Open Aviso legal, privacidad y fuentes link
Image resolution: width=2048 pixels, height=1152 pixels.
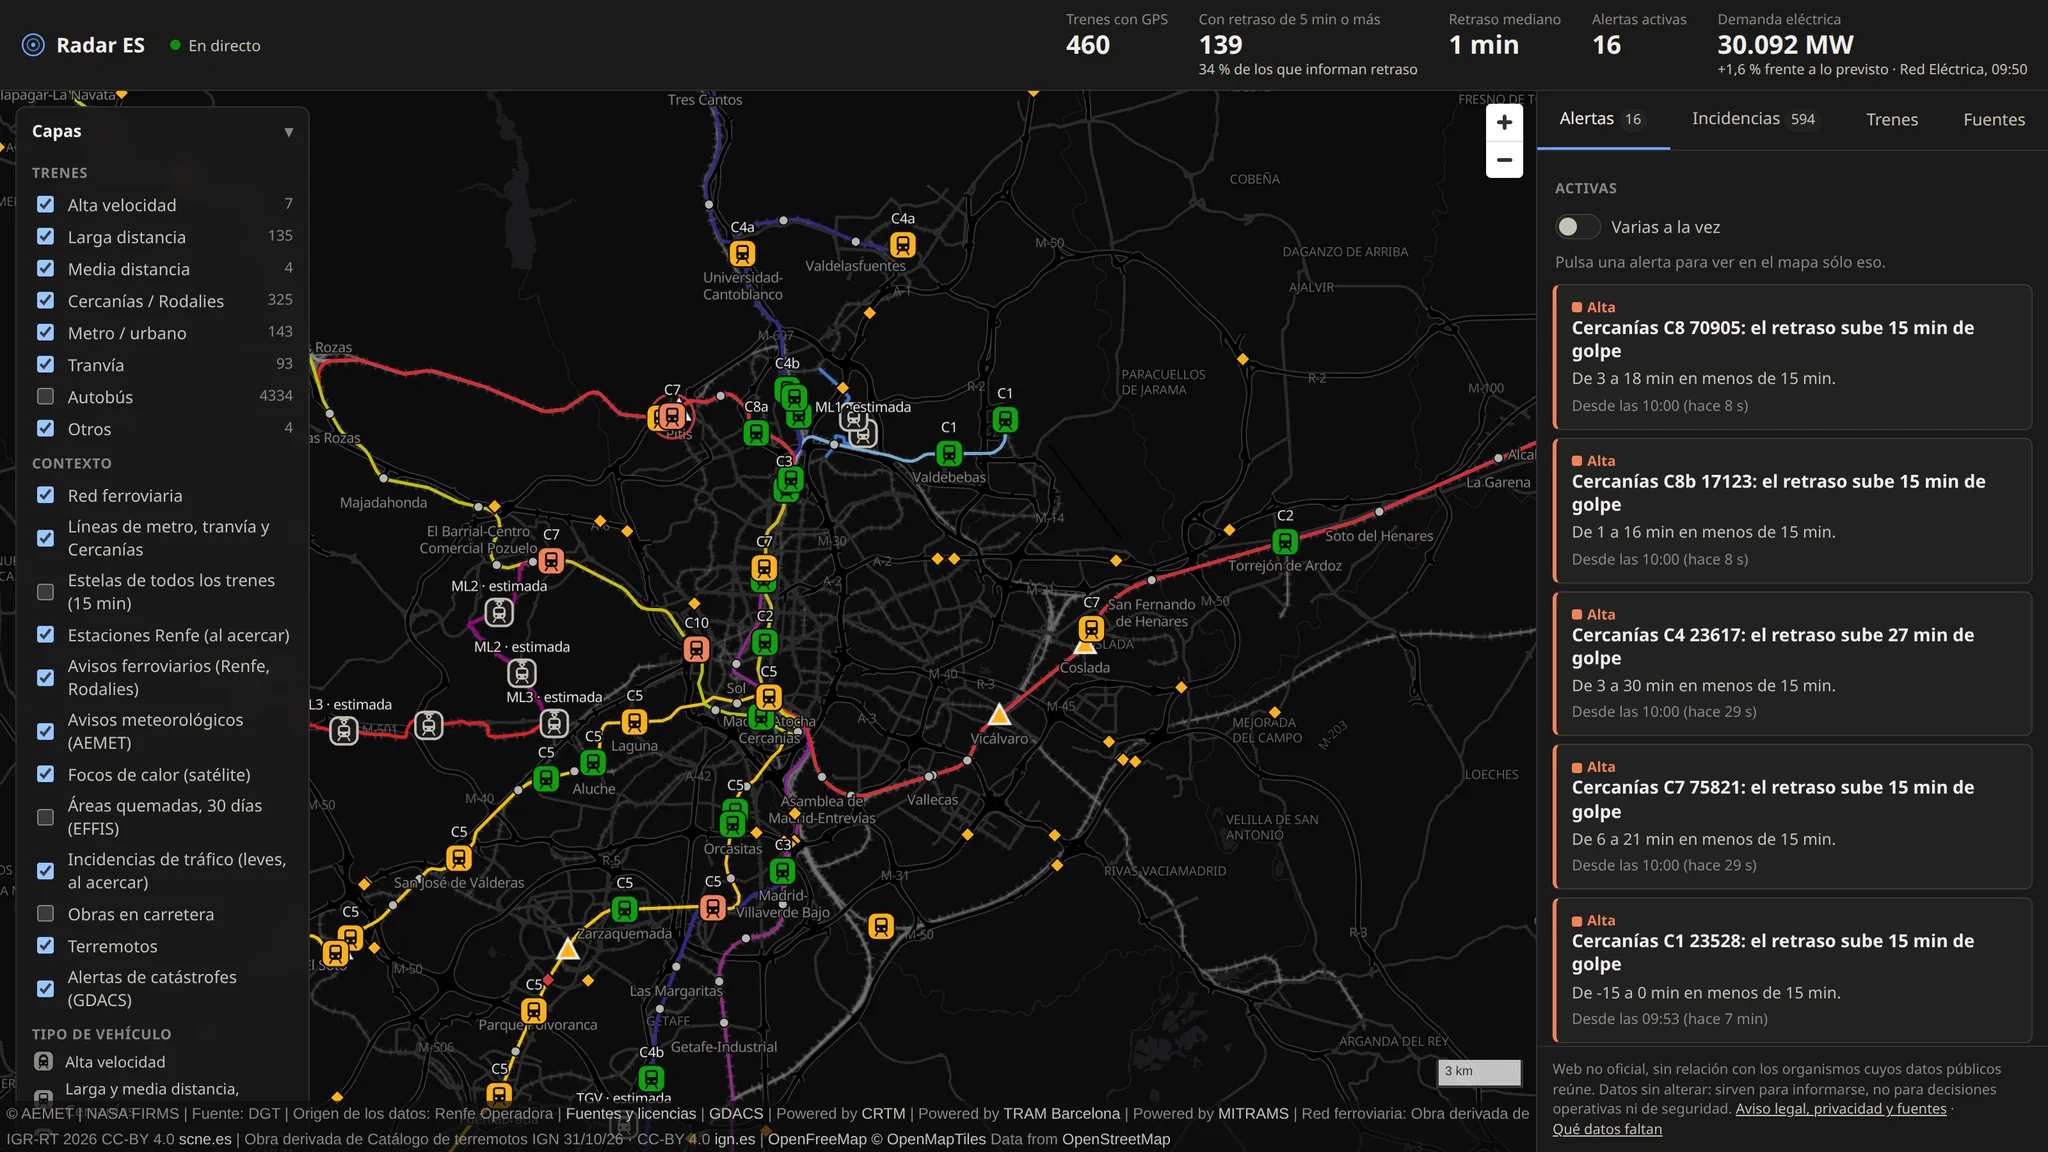click(x=1841, y=1109)
